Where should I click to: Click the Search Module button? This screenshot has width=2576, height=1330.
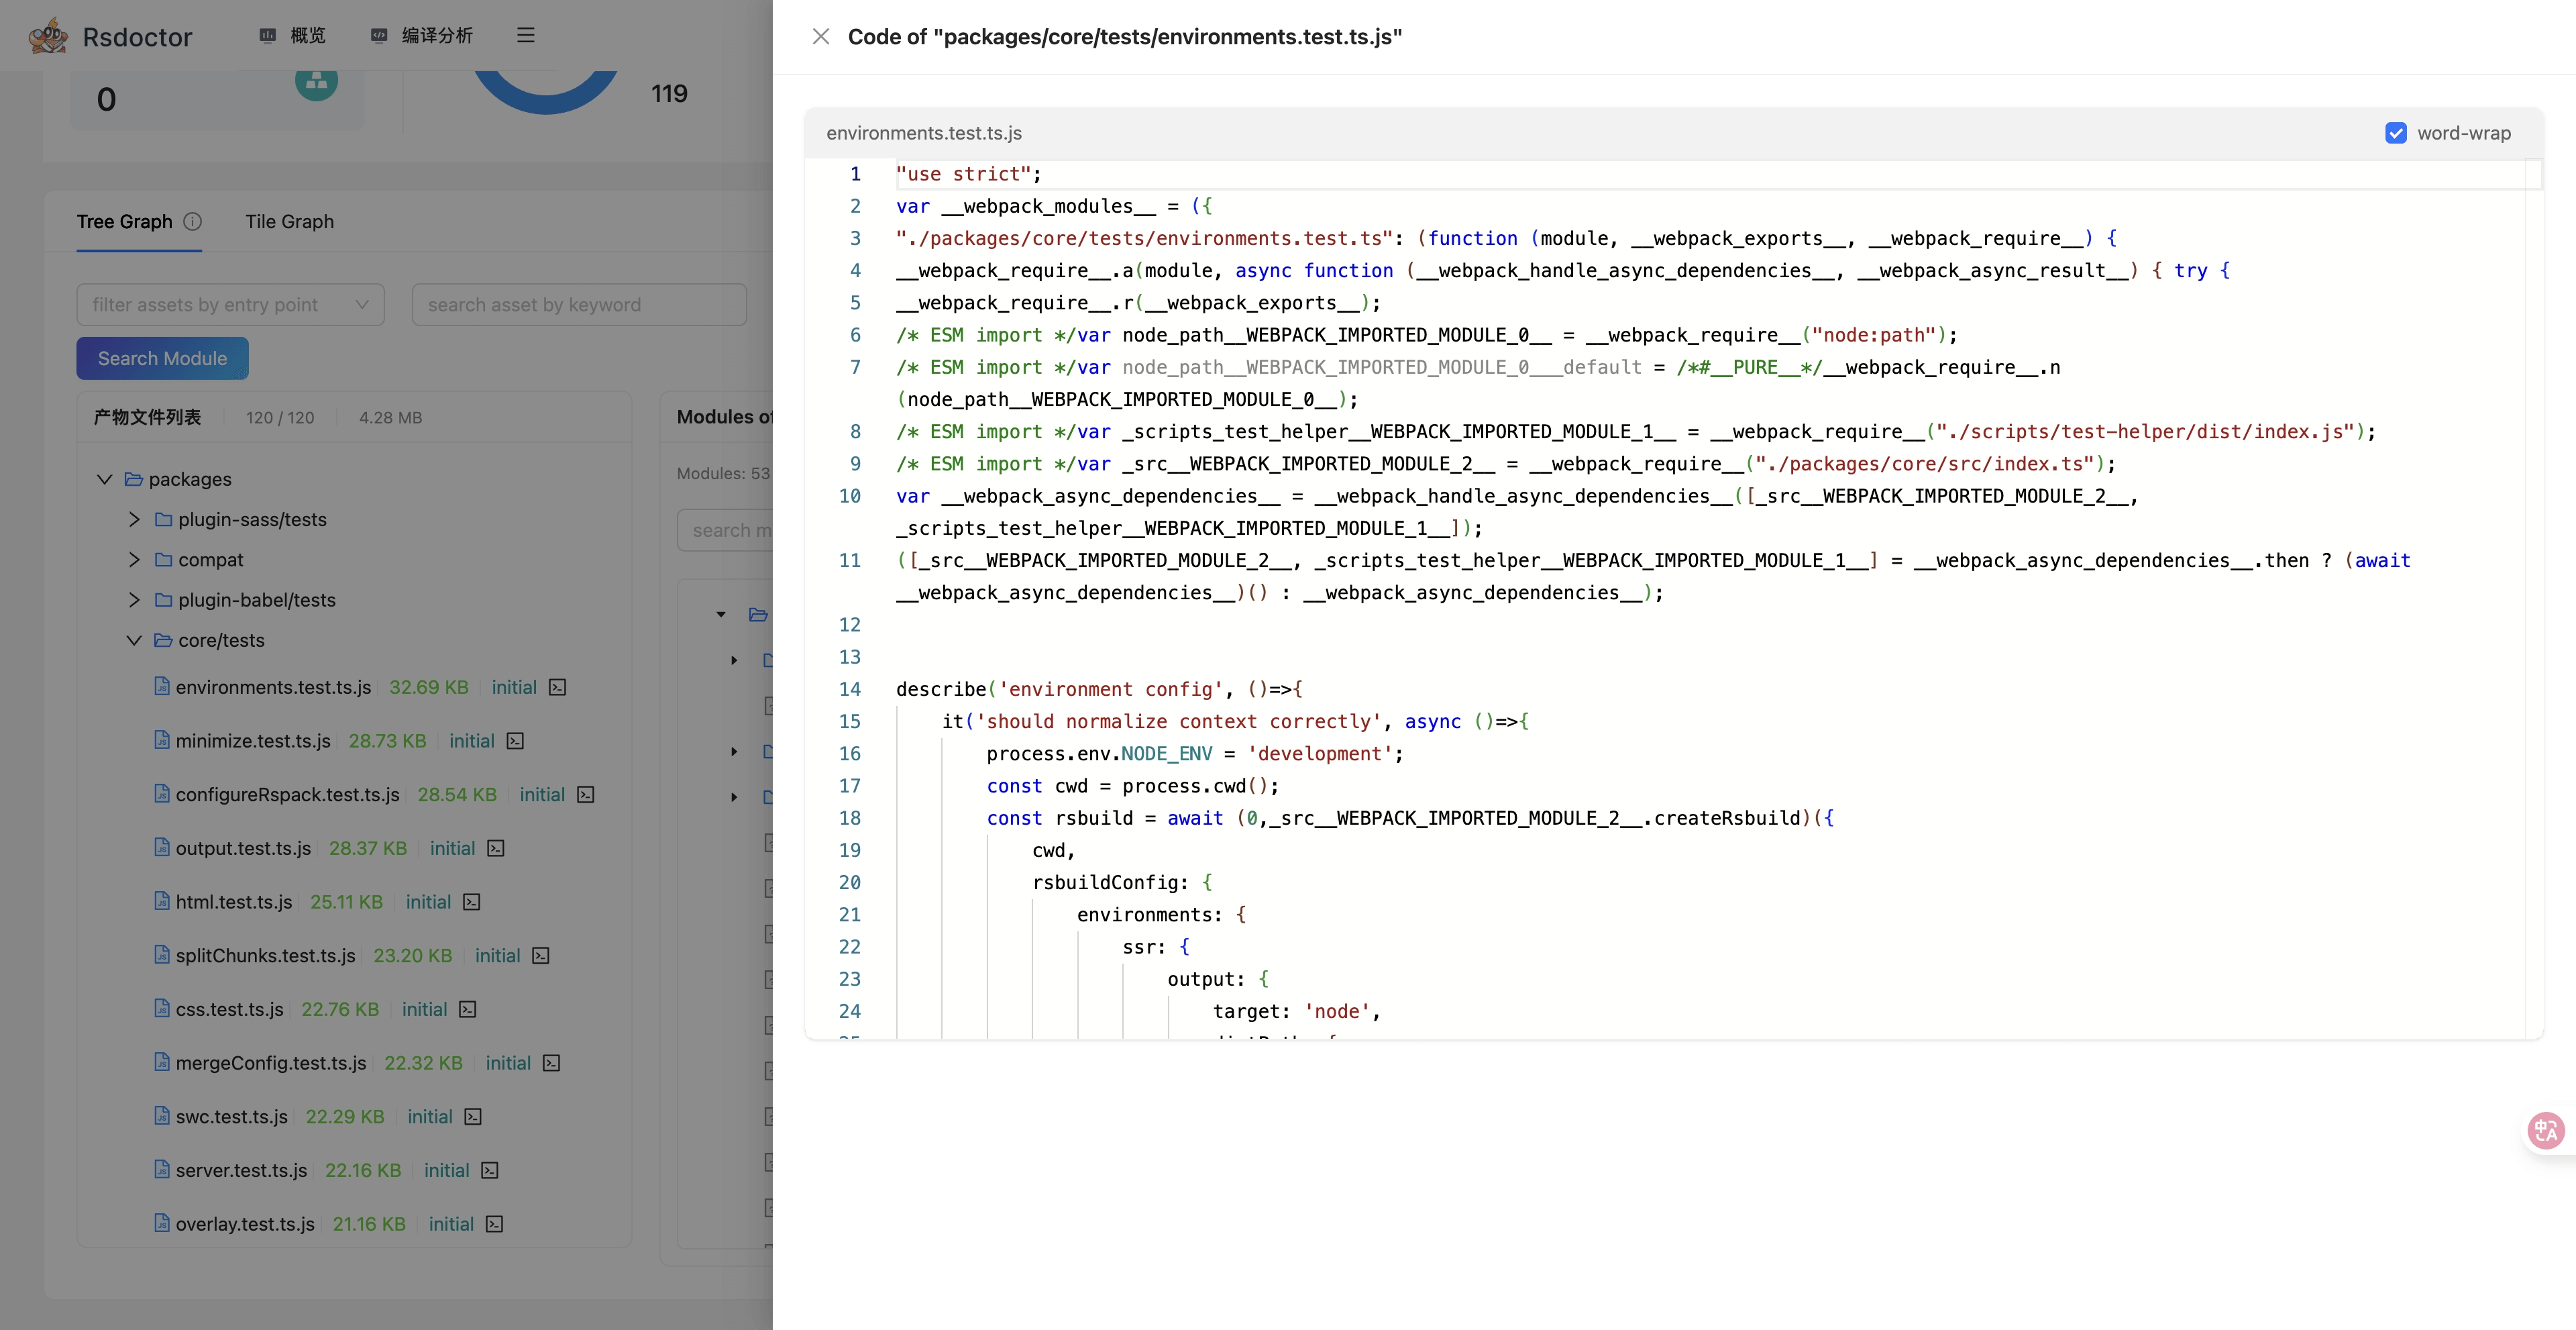coord(162,358)
